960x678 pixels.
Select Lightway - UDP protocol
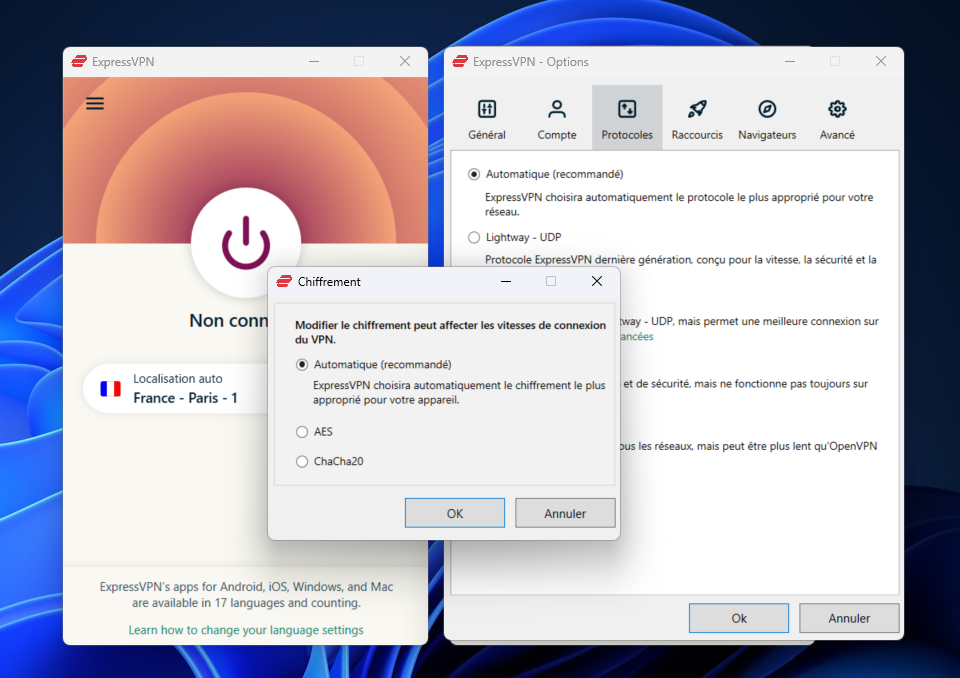[x=474, y=238]
